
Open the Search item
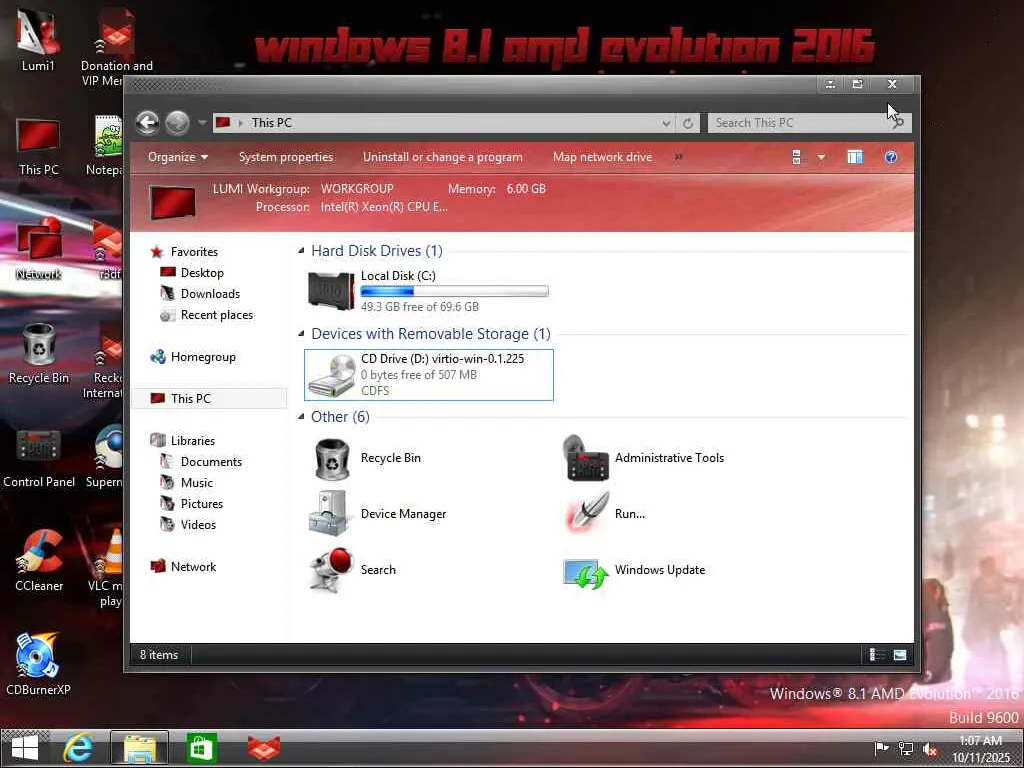[x=353, y=570]
